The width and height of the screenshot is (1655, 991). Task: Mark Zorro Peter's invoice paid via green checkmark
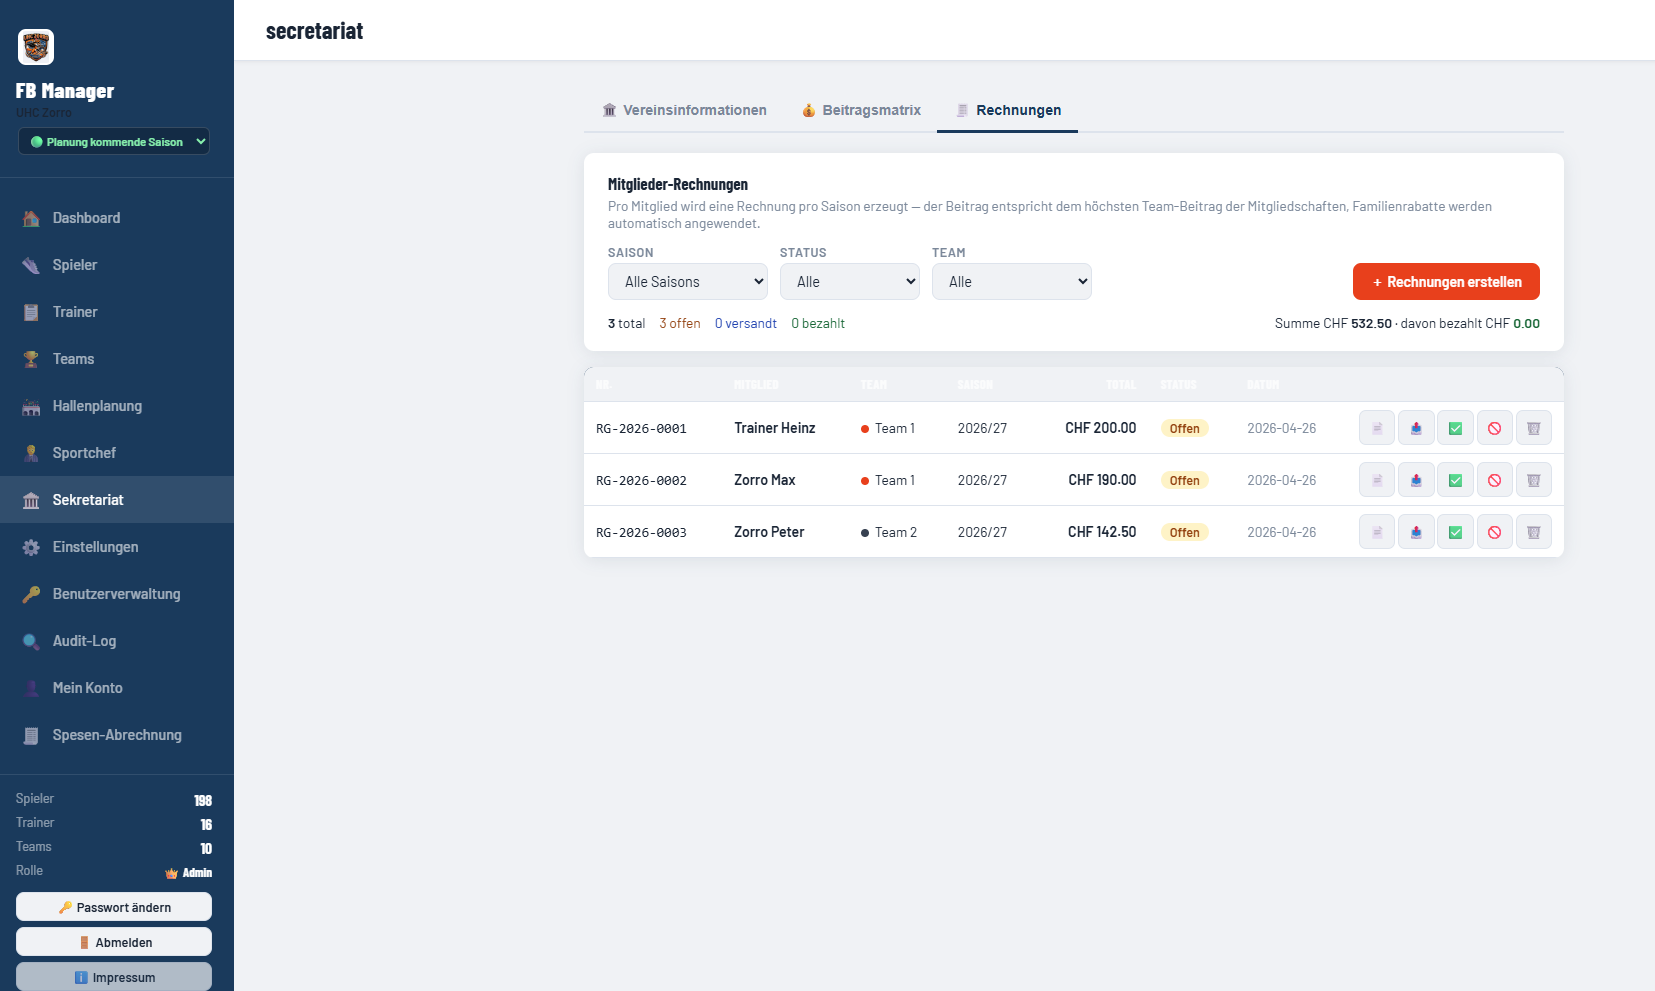1455,532
